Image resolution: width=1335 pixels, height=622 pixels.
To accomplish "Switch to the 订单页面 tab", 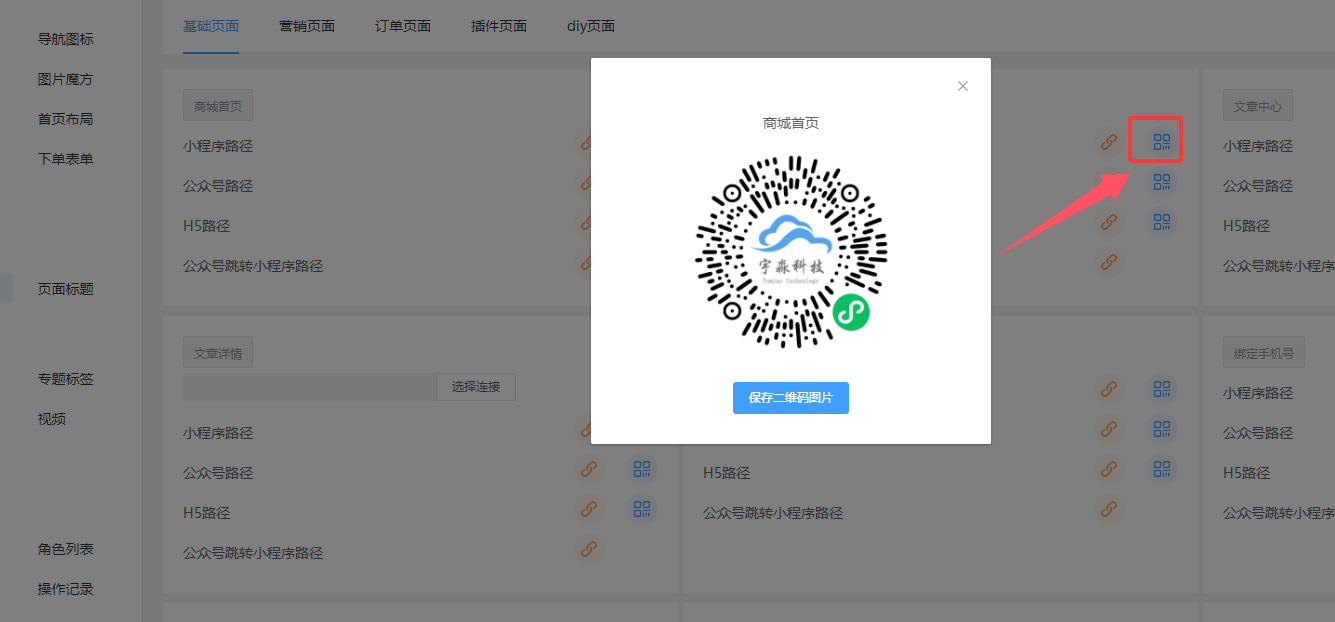I will pos(403,26).
